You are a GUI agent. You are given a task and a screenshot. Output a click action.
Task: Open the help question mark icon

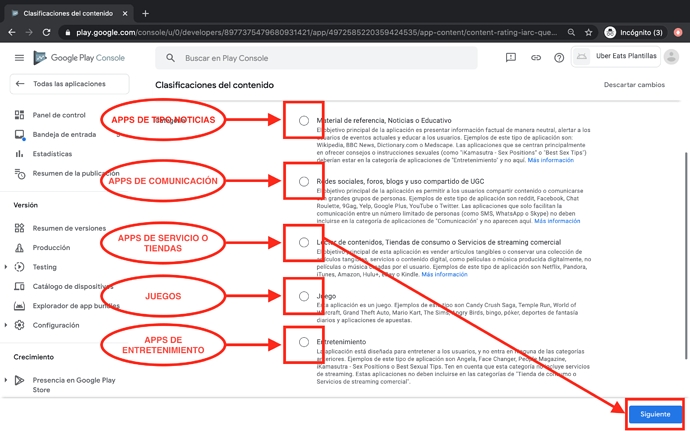tap(559, 58)
